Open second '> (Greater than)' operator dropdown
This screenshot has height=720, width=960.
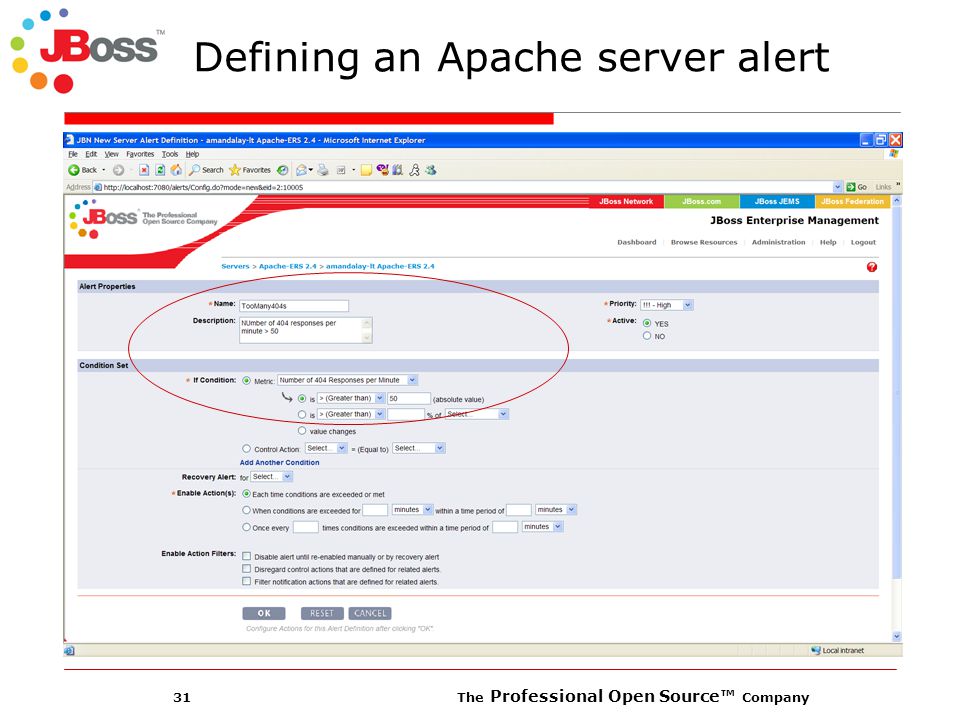351,414
